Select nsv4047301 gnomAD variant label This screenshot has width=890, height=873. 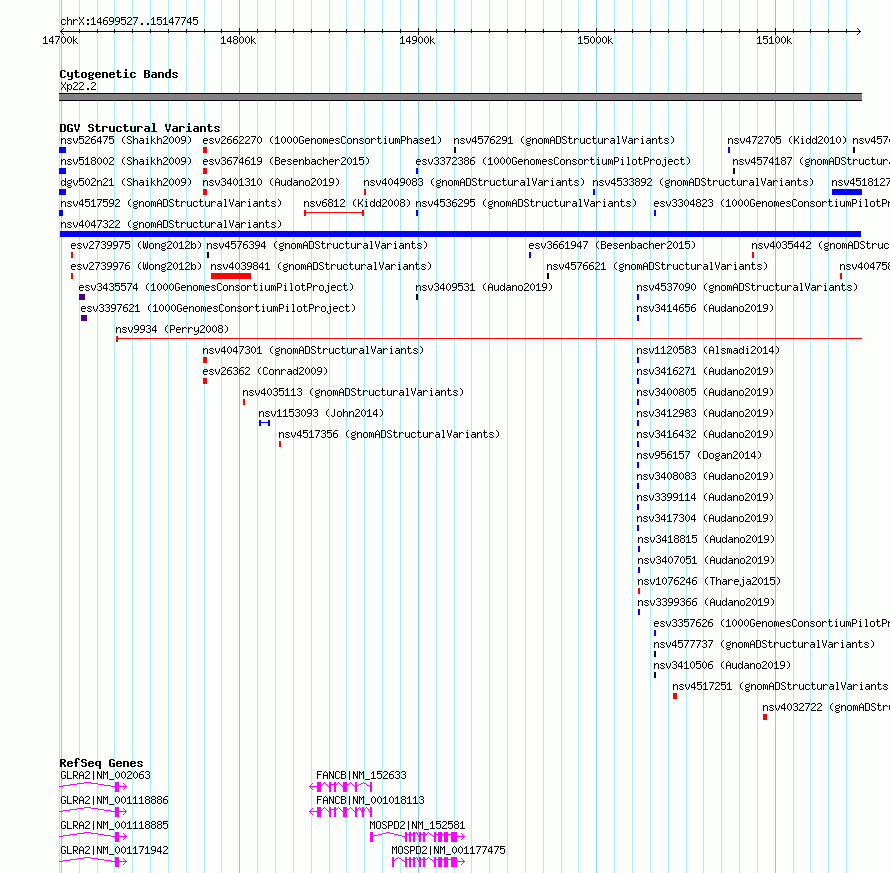pos(313,350)
